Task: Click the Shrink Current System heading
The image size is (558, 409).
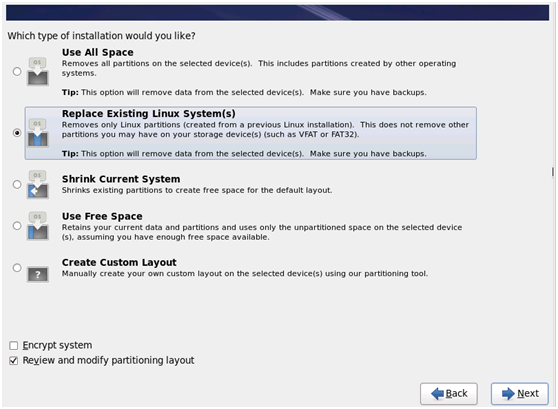Action: 121,179
